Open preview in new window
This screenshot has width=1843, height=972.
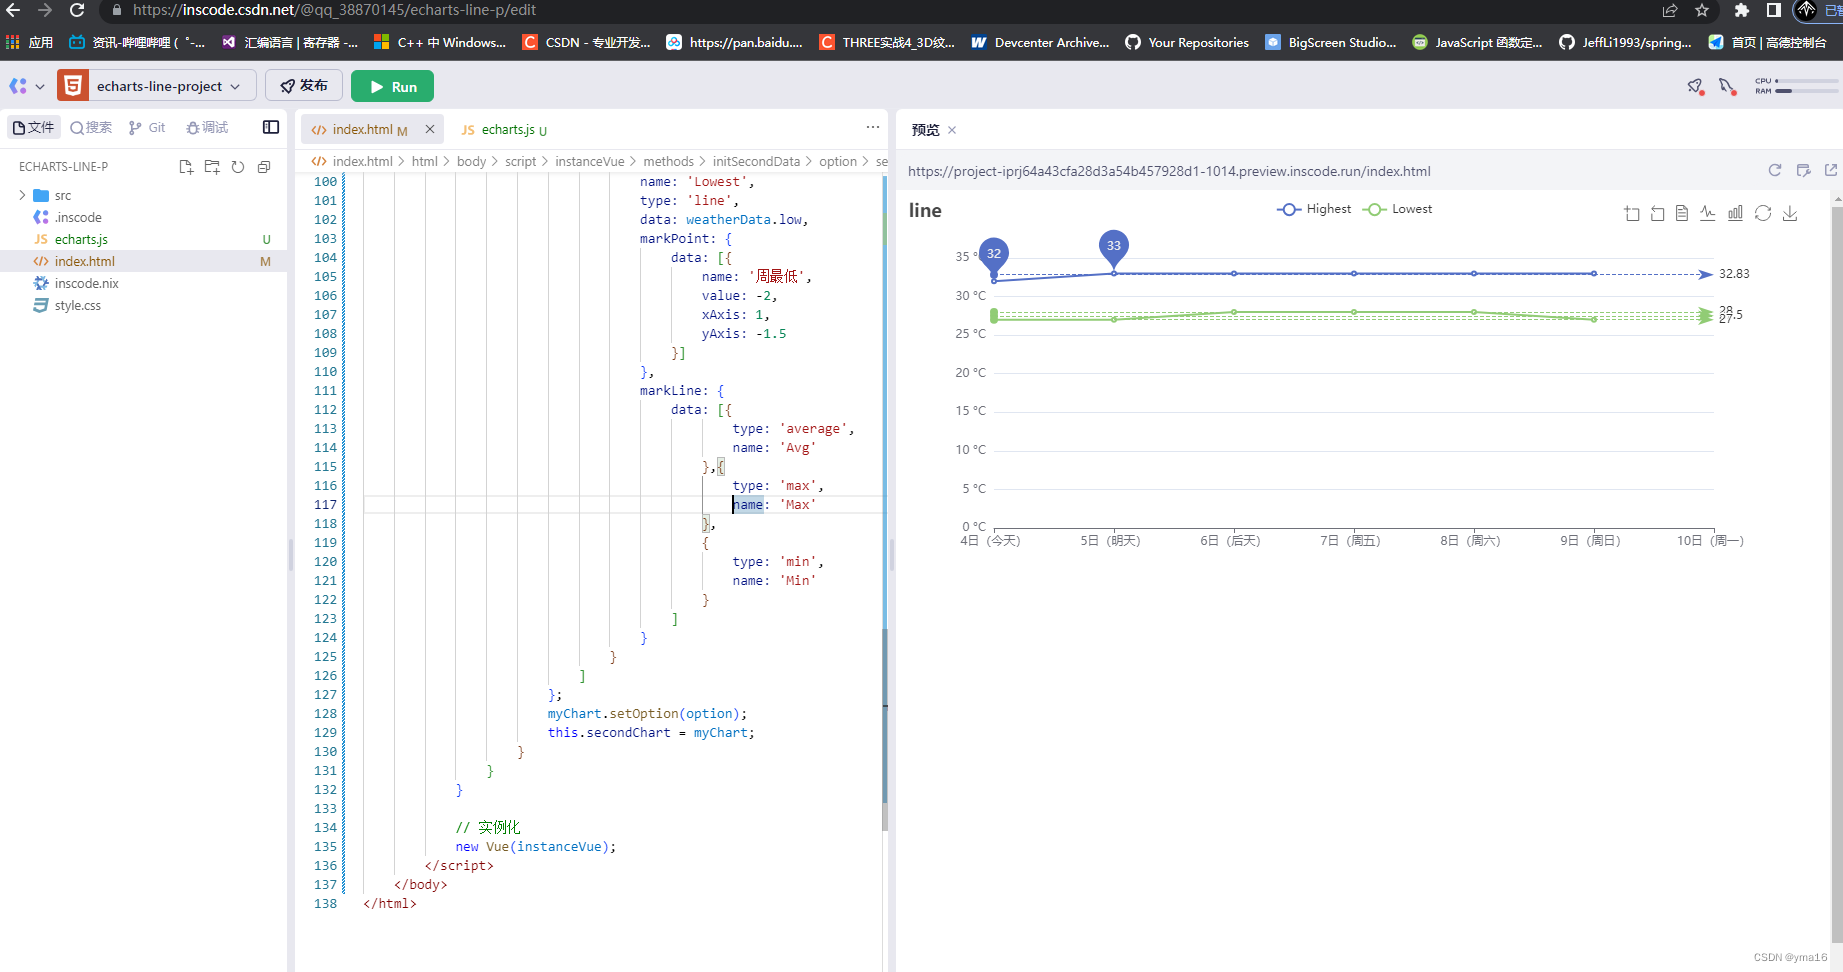1831,170
